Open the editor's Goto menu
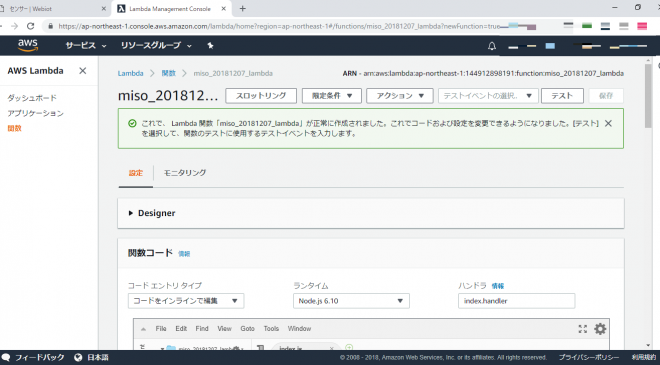The height and width of the screenshot is (365, 660). click(x=248, y=328)
